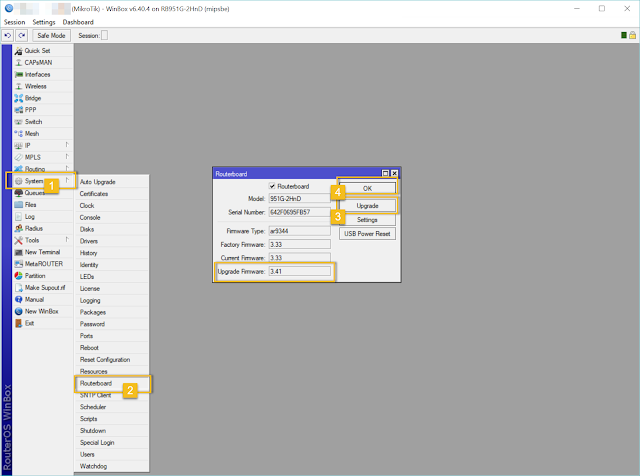Click Exit in the sidebar

(x=43, y=323)
